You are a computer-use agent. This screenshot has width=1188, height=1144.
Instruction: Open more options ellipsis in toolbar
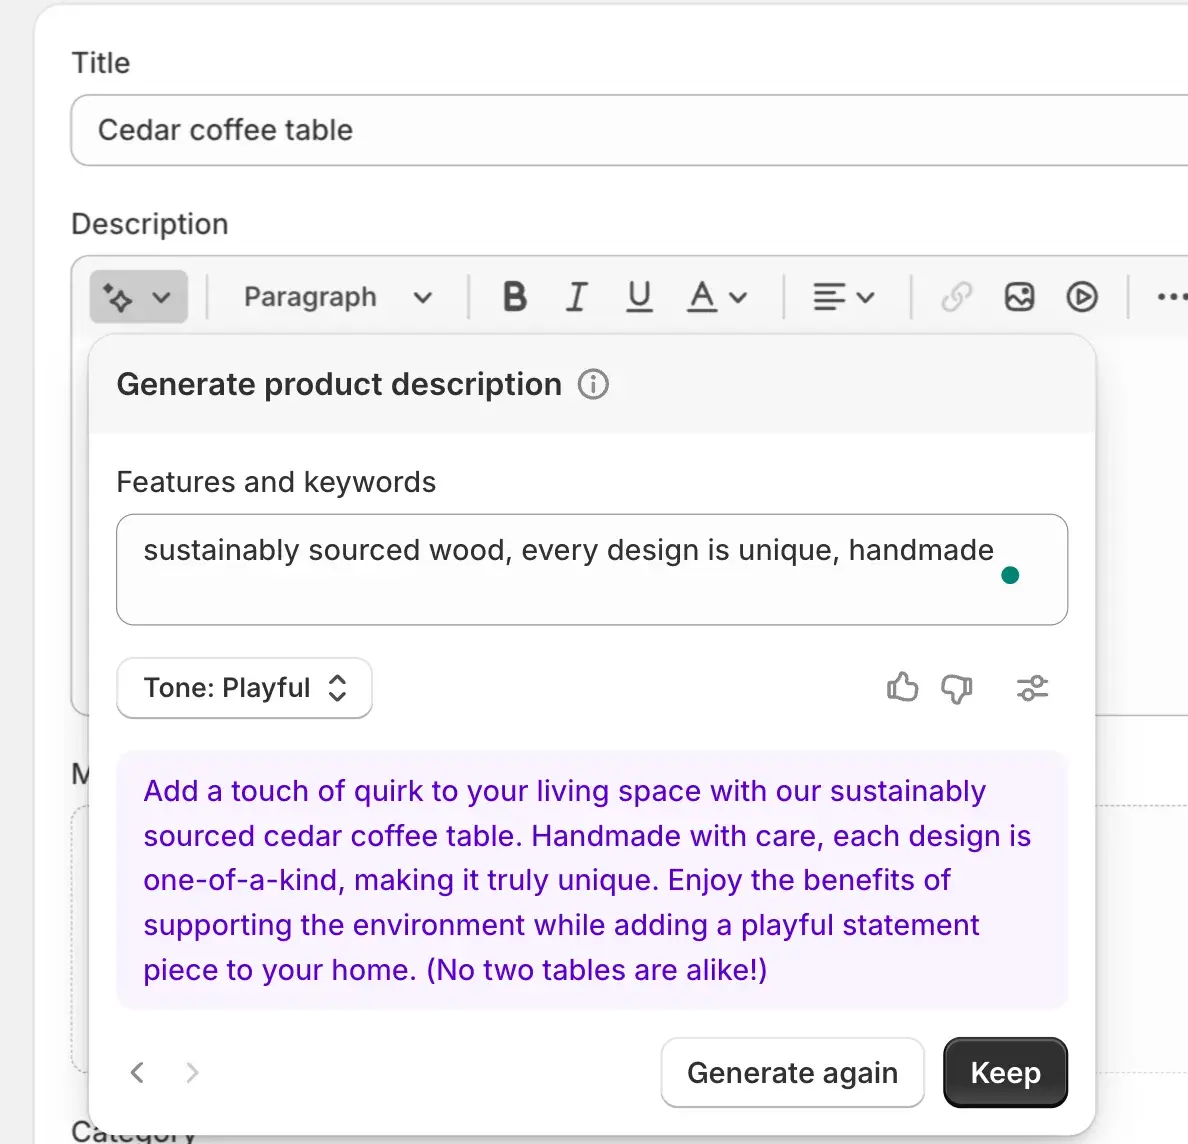pos(1171,297)
